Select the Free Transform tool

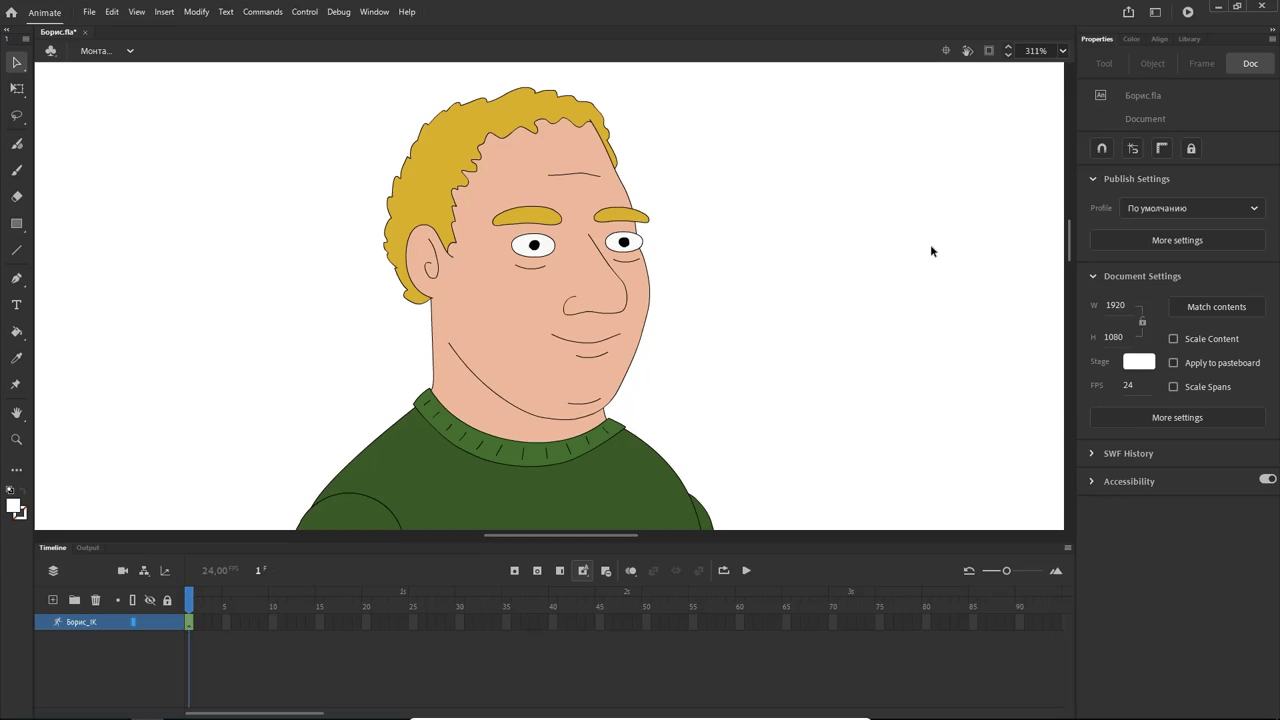click(x=17, y=89)
